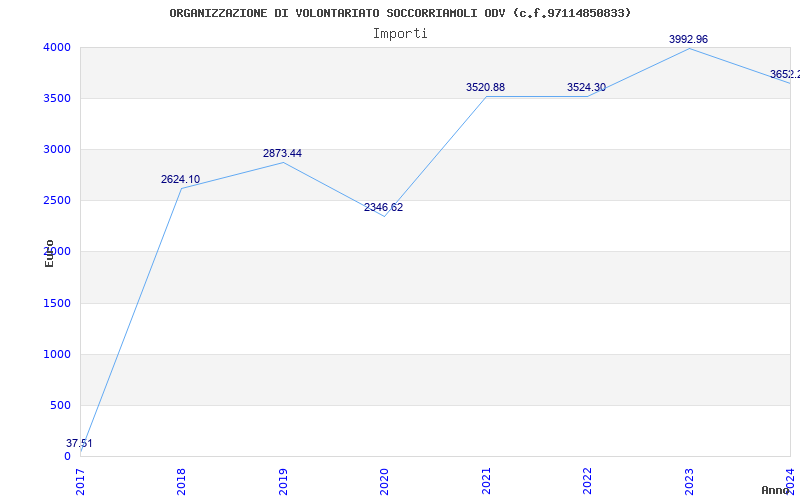
Task: Click the chart title ORGANIZZAZIONE DI VOLONTARIATO SOCCORRIAMOLI
Action: point(400,13)
